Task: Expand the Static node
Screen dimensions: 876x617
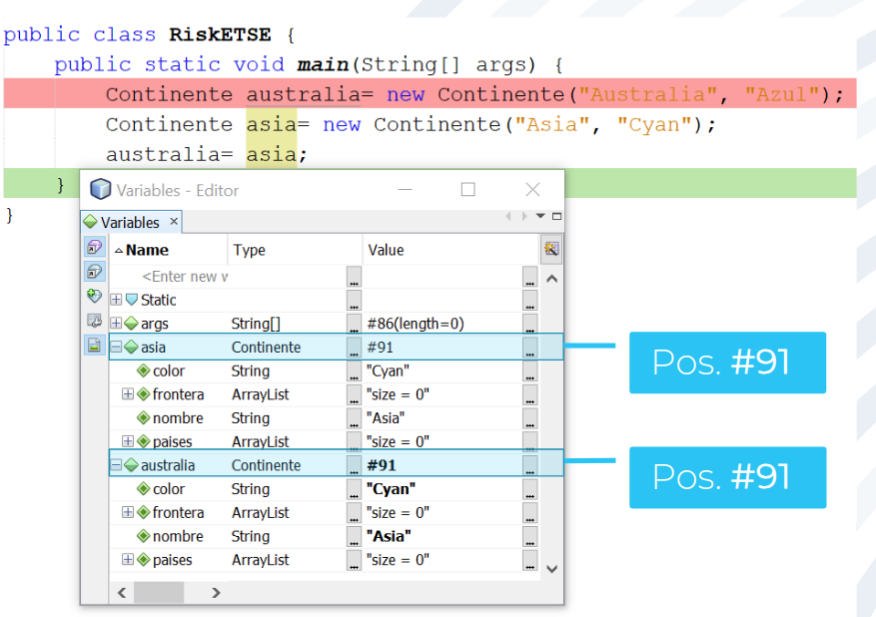Action: pos(116,300)
